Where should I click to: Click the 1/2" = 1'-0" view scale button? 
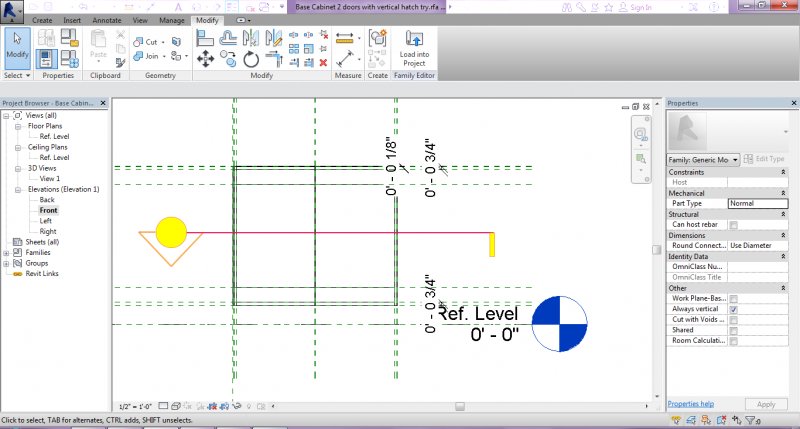pyautogui.click(x=135, y=407)
